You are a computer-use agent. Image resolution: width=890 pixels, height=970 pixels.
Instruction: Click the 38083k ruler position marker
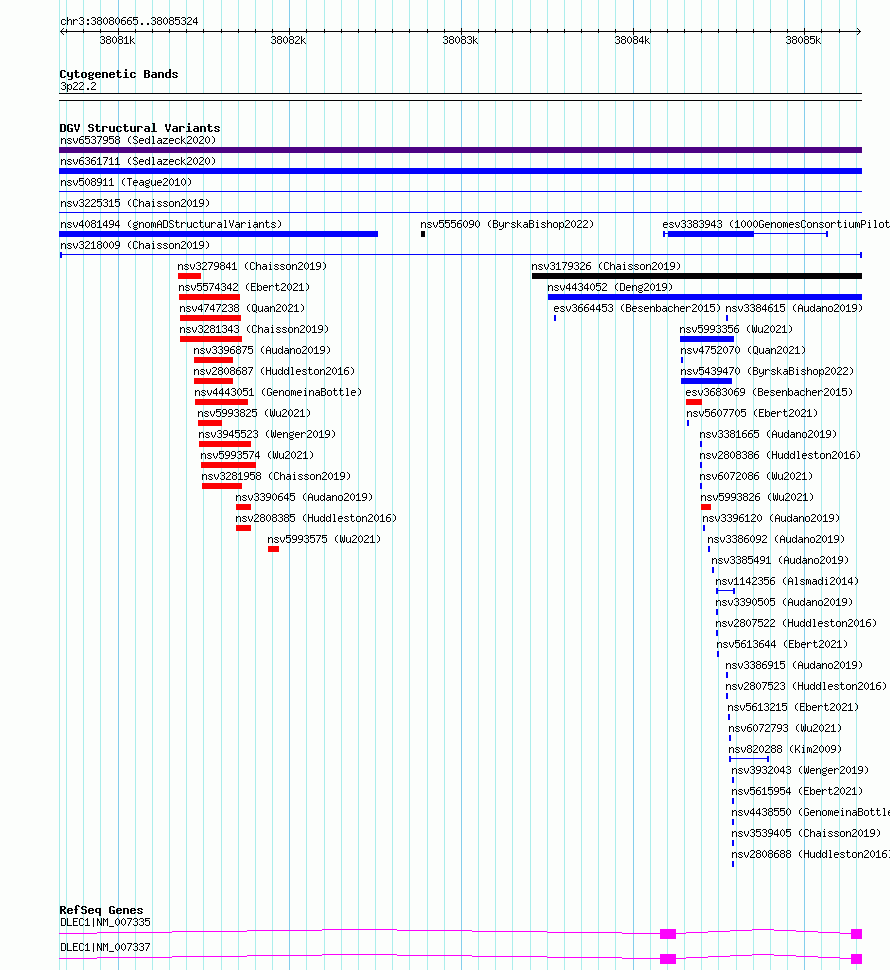(460, 41)
